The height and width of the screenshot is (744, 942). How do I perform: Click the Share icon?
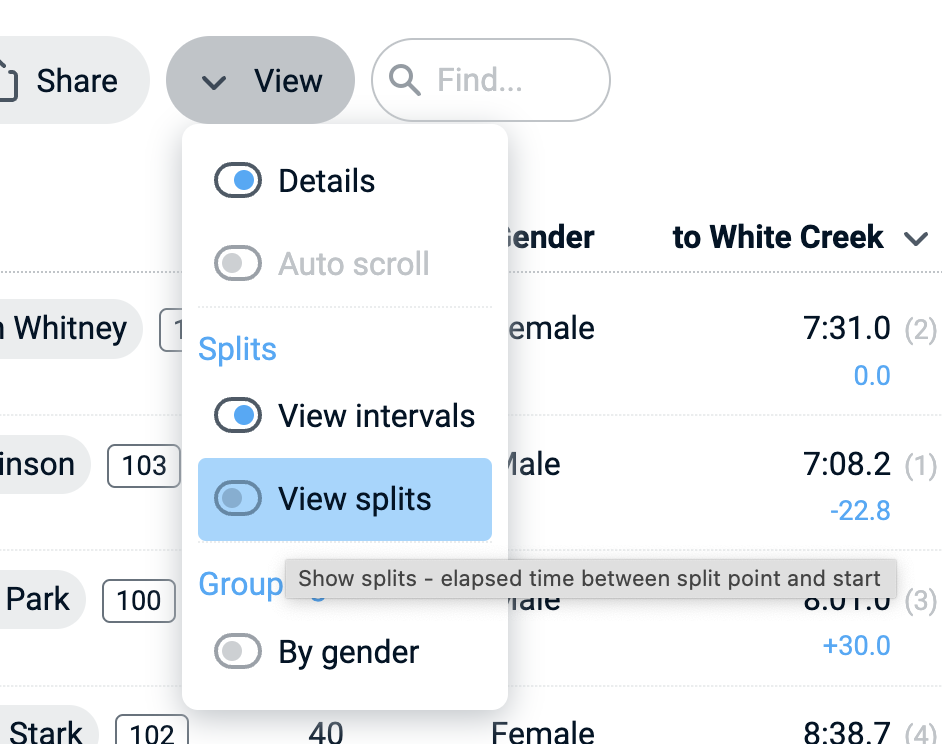[x=8, y=81]
